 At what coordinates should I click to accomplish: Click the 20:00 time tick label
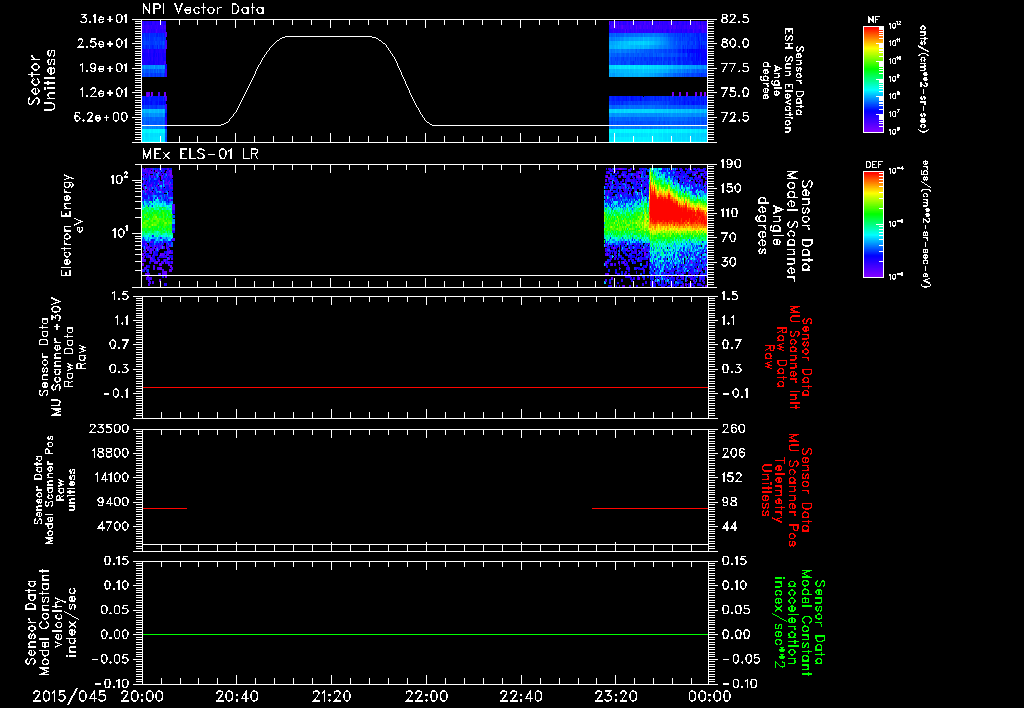[x=142, y=696]
